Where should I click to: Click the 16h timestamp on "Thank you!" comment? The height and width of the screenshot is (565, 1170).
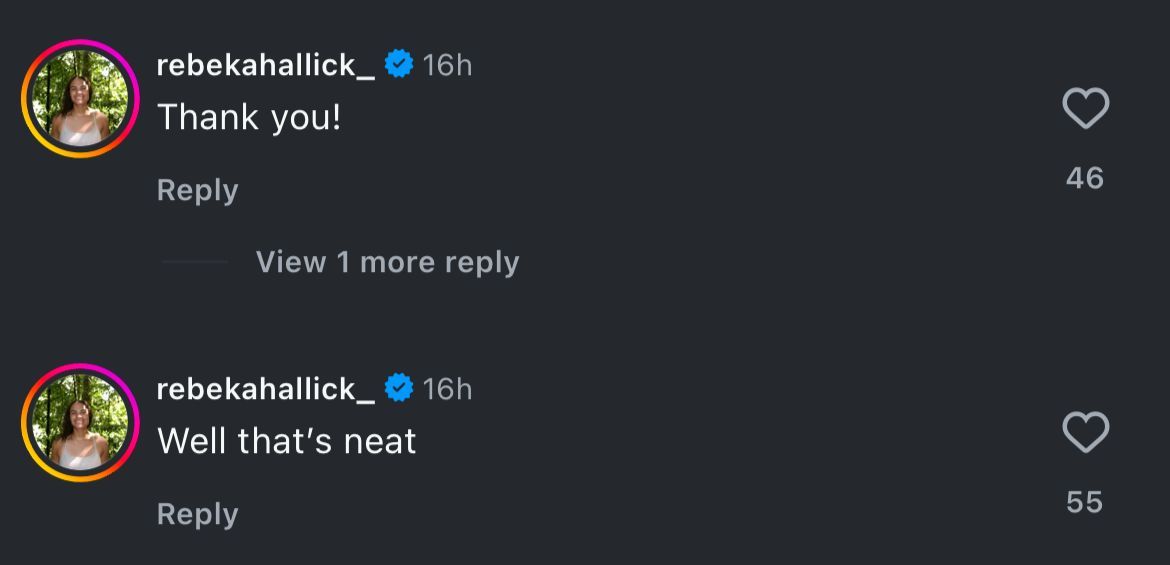click(447, 65)
